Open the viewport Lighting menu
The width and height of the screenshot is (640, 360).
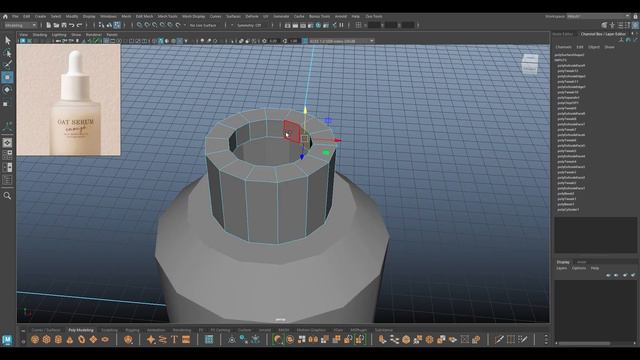[x=59, y=35]
